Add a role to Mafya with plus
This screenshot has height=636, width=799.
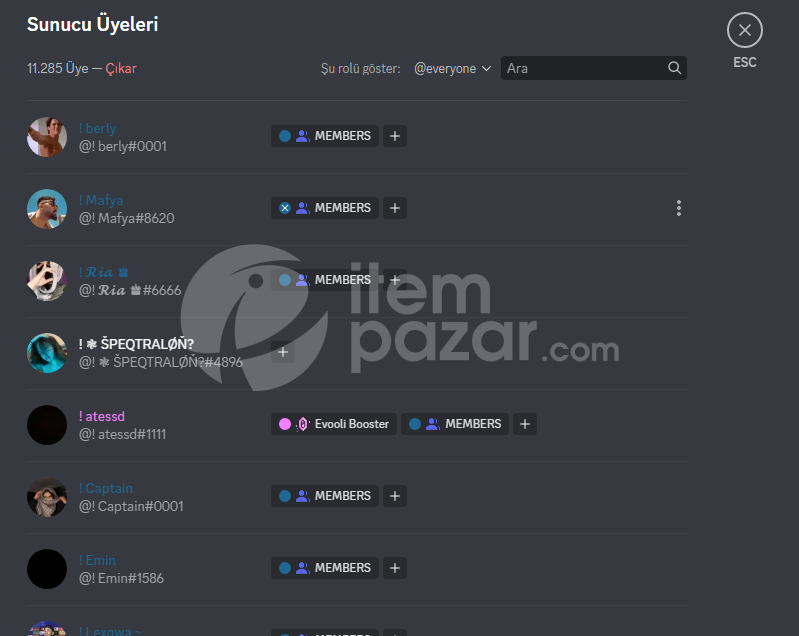coord(395,208)
